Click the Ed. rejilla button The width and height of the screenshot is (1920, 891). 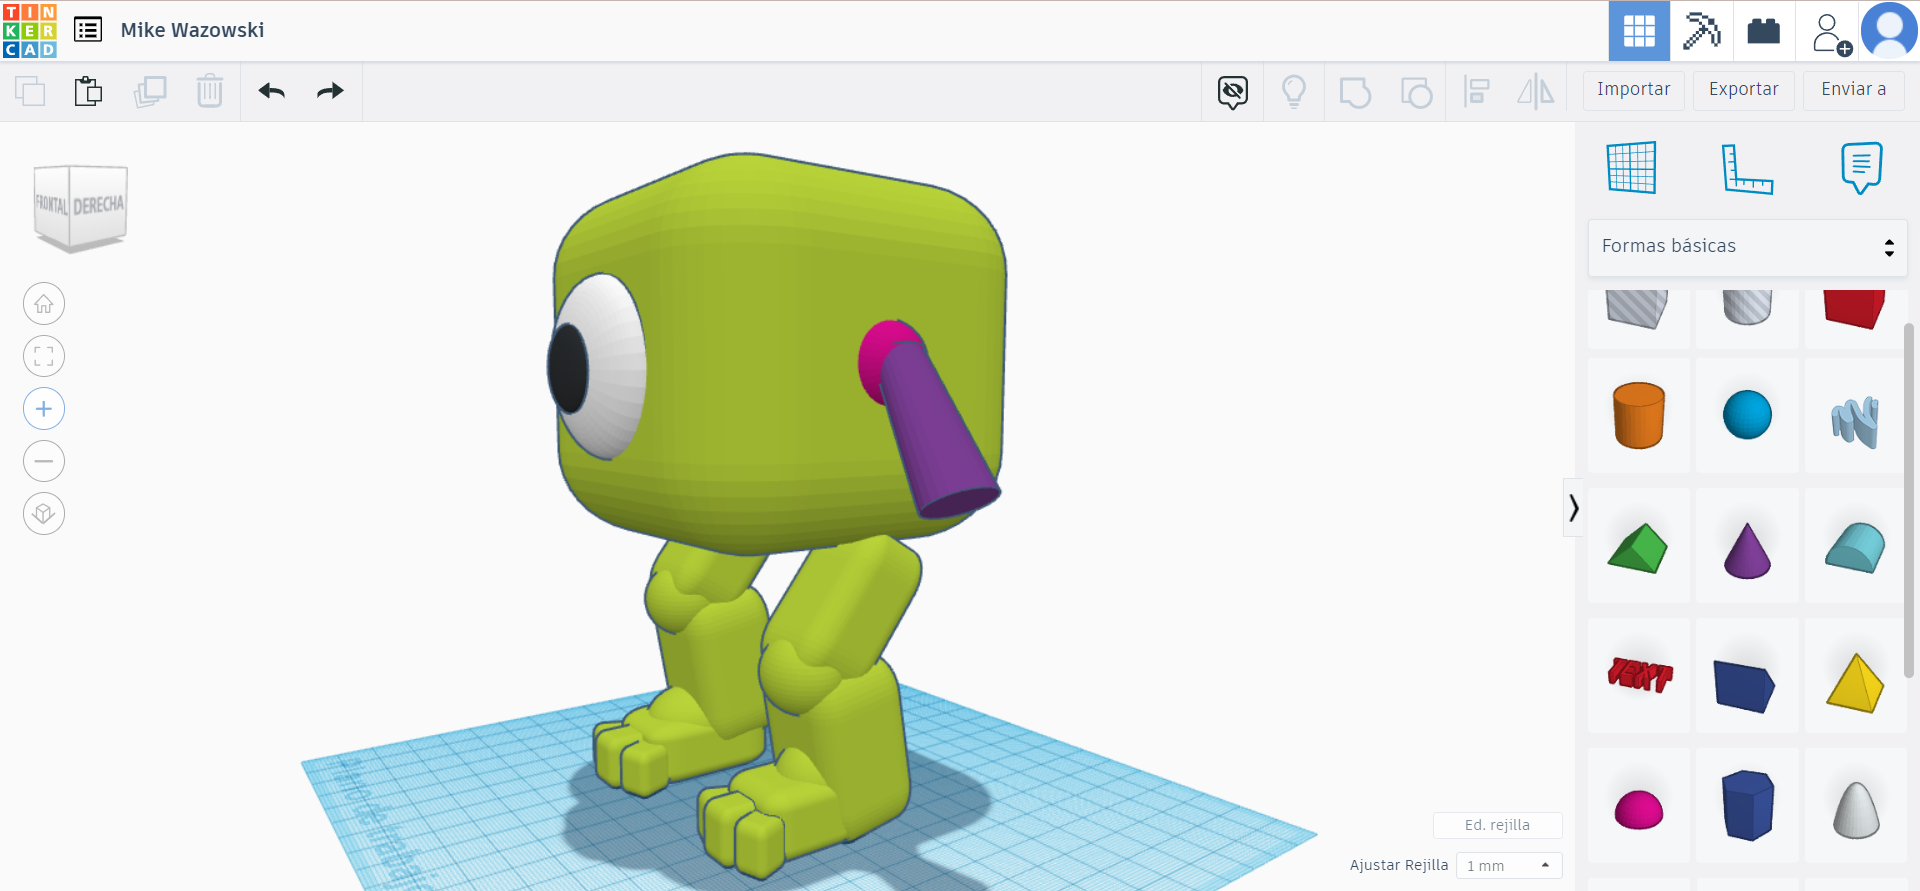coord(1497,825)
